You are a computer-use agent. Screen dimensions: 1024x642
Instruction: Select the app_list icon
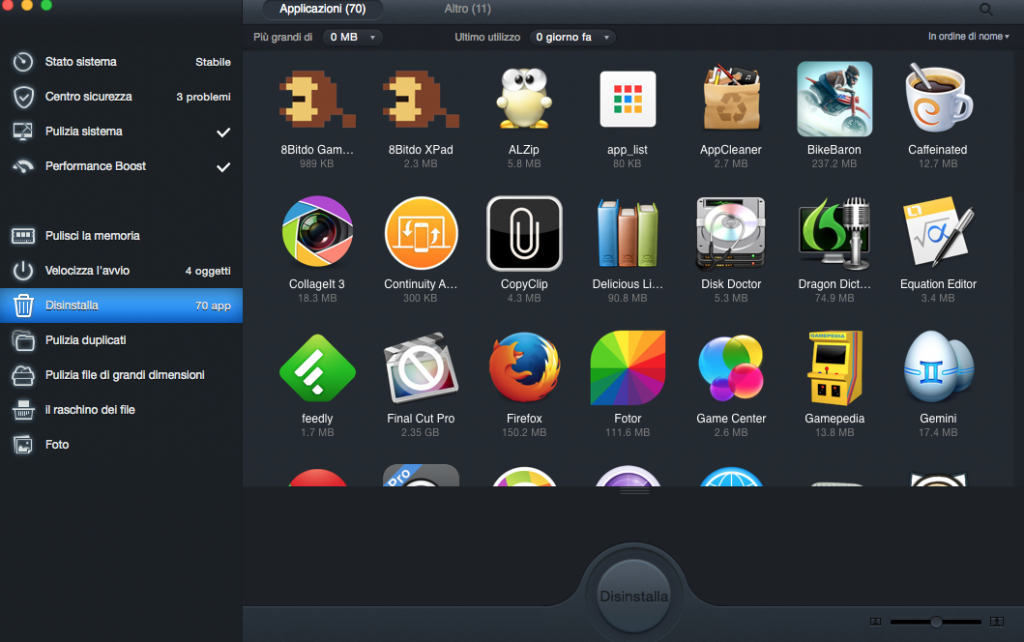(628, 99)
